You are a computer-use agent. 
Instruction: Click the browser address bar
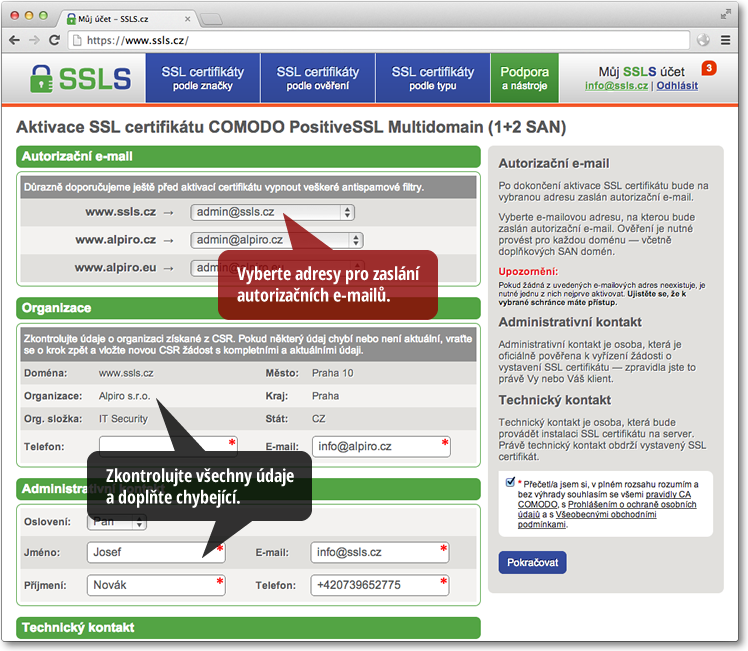pos(380,40)
